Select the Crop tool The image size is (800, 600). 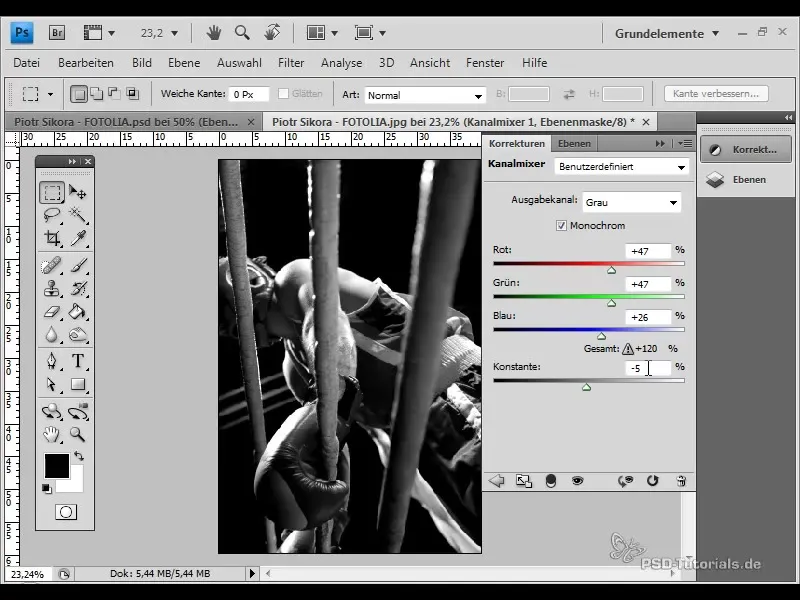pos(53,238)
